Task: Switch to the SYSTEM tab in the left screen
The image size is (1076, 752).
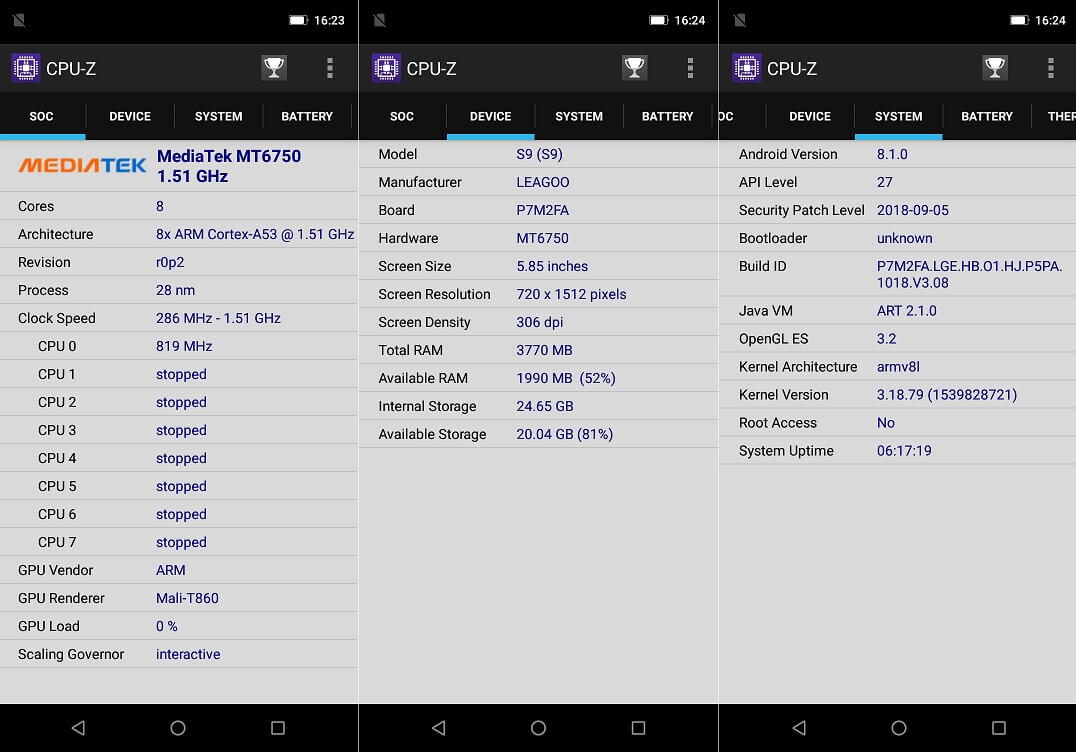Action: coord(218,116)
